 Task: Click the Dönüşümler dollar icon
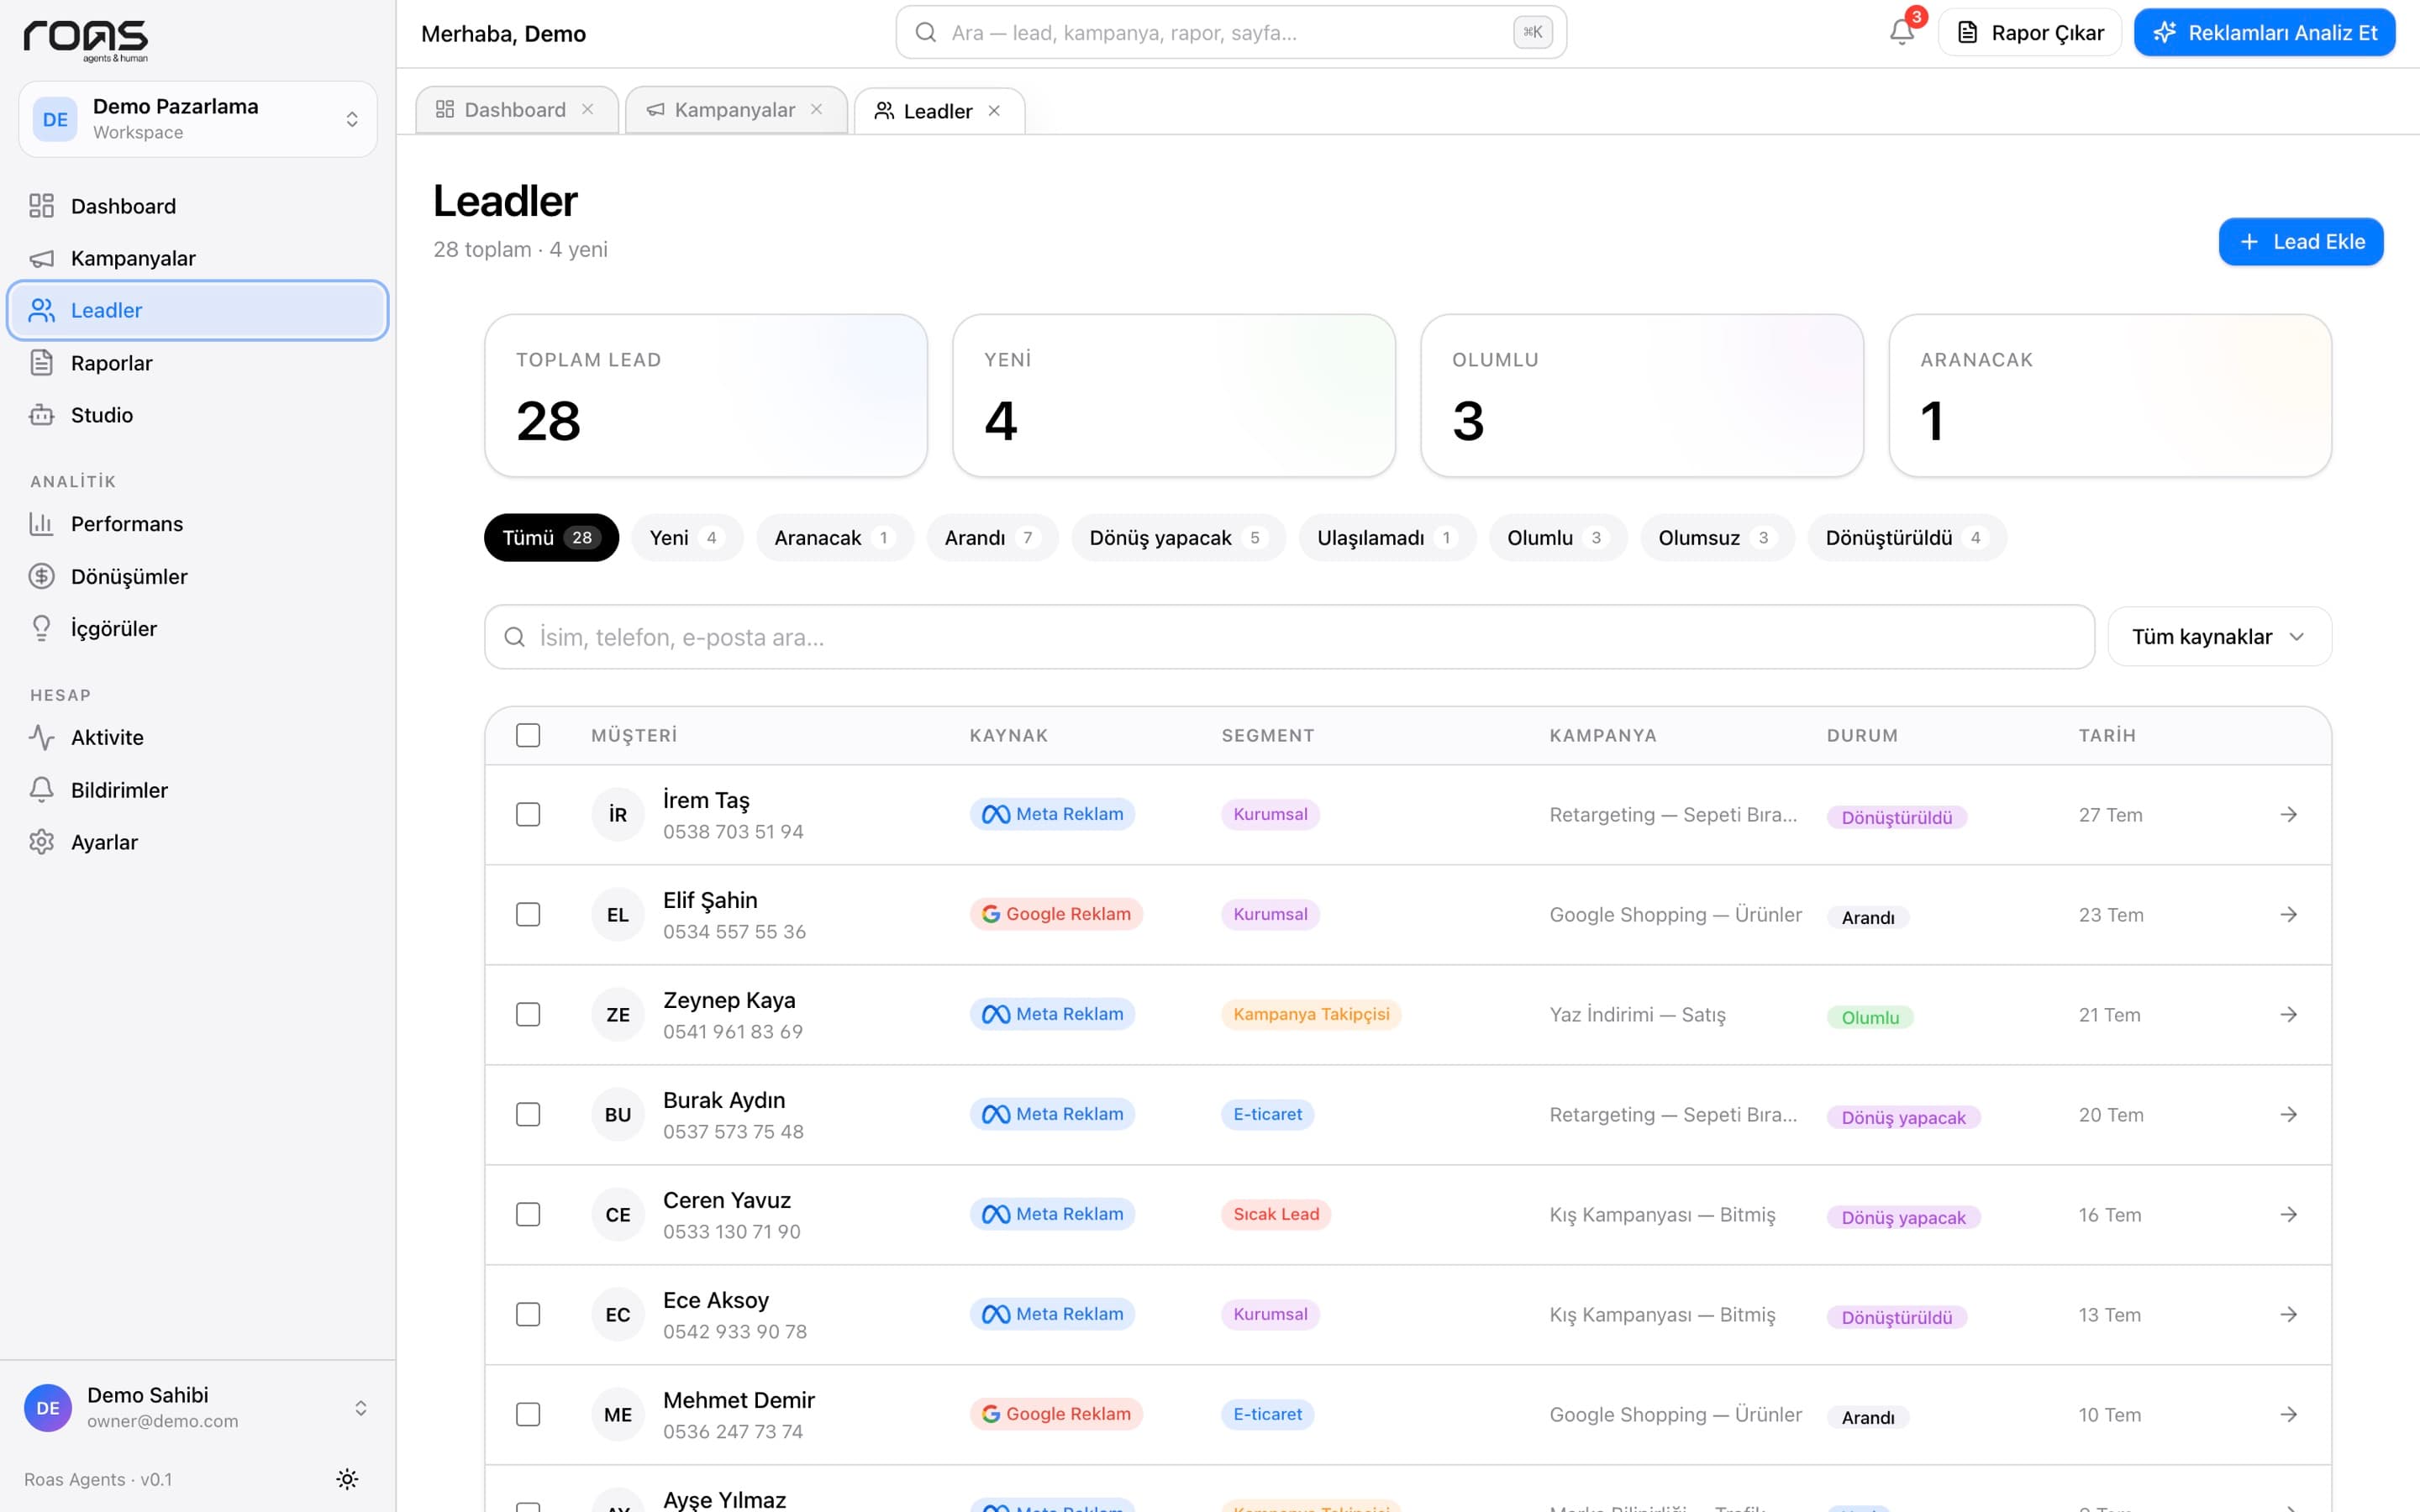tap(41, 576)
